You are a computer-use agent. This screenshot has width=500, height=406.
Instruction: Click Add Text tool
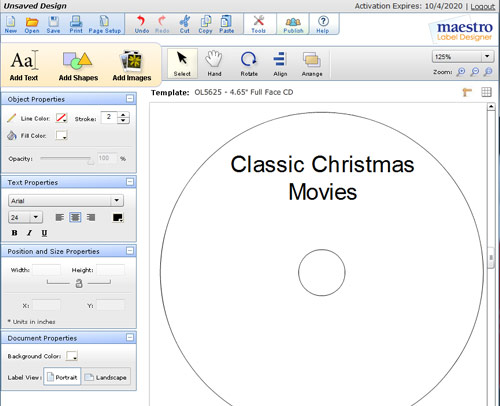click(x=24, y=66)
